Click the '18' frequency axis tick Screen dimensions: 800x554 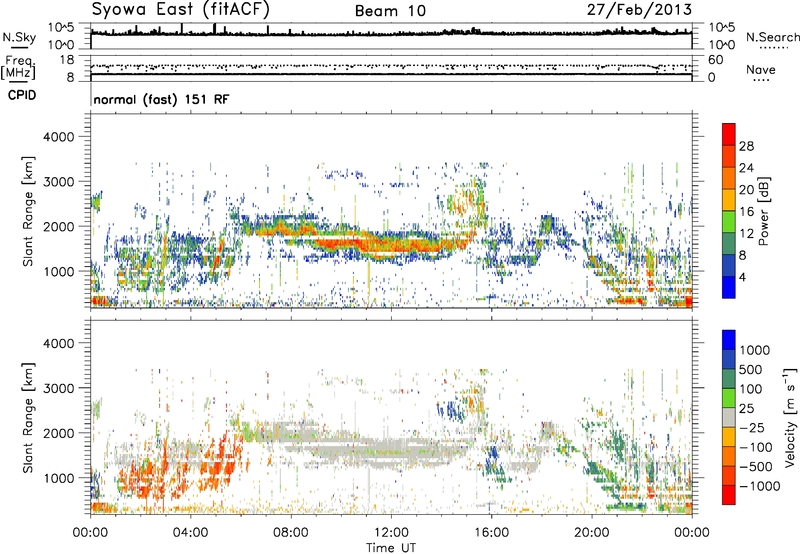coord(67,60)
